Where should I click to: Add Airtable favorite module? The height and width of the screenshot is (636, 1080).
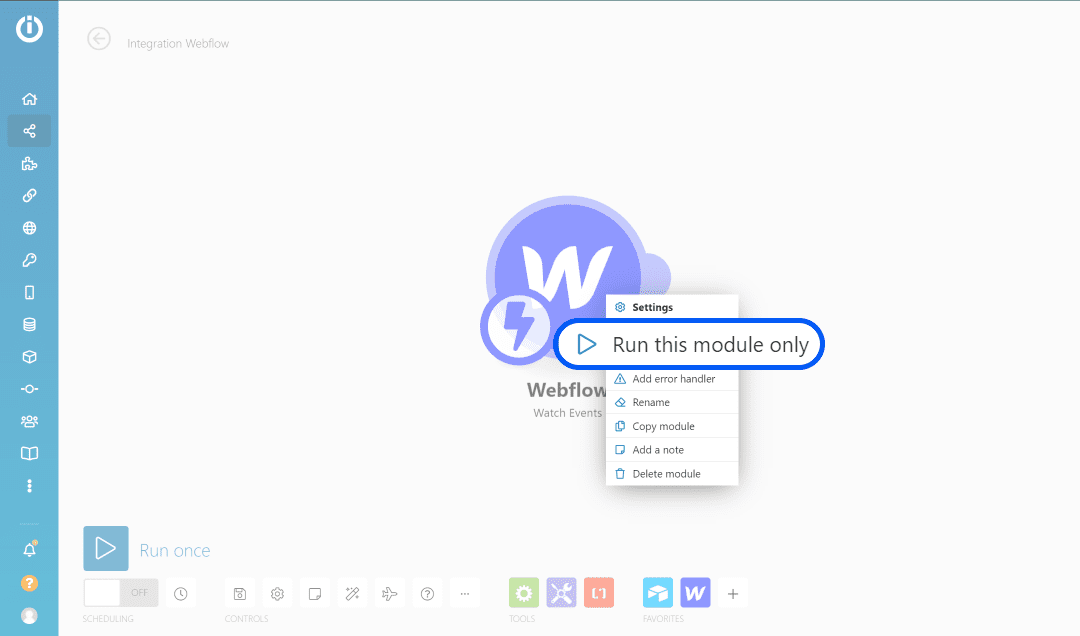click(x=658, y=593)
